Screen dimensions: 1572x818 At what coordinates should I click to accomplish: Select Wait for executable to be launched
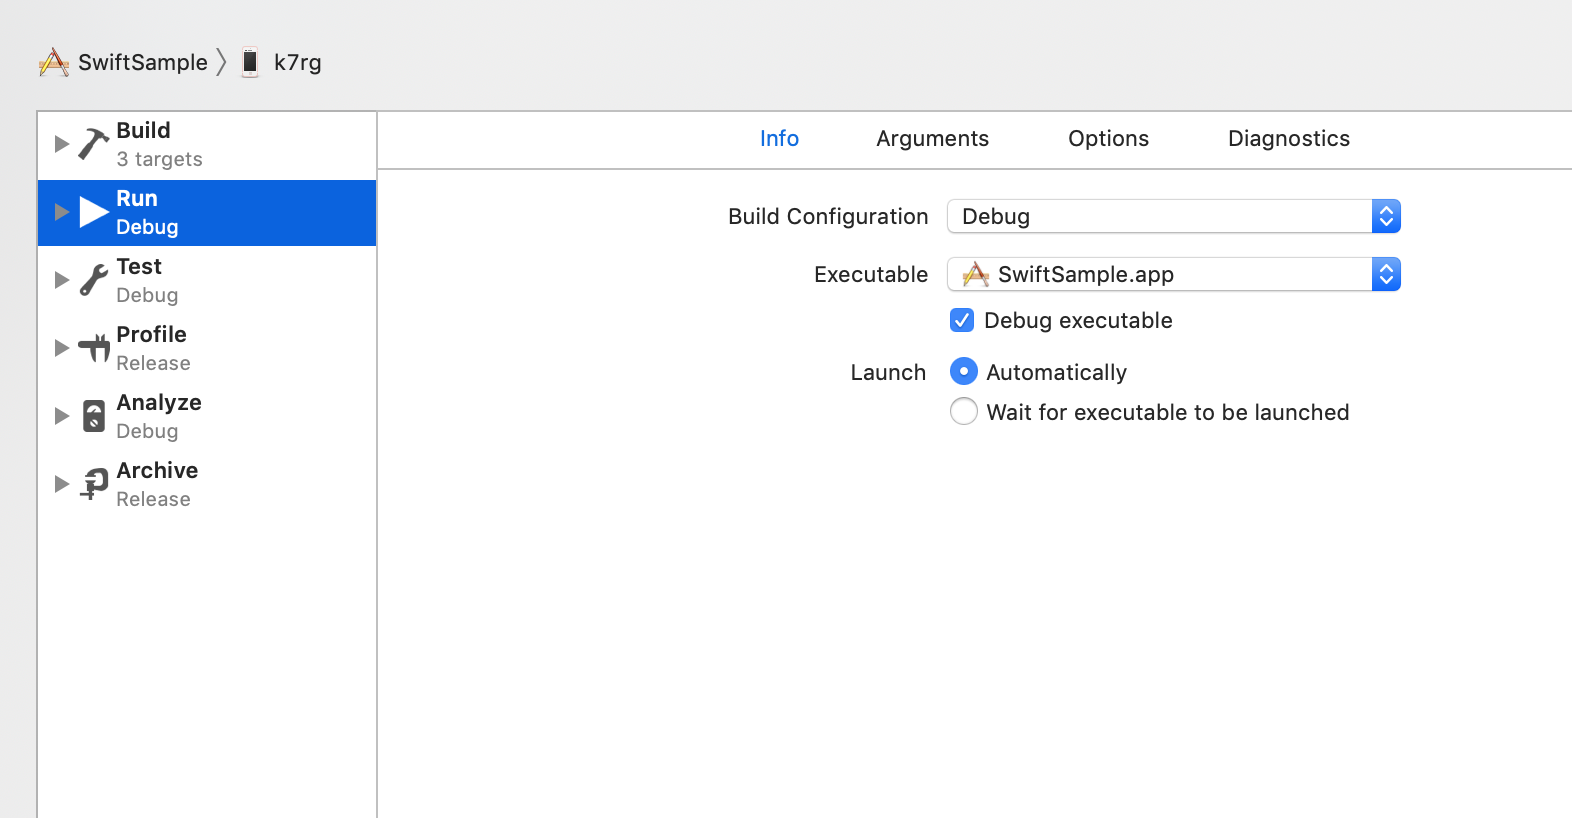point(964,411)
